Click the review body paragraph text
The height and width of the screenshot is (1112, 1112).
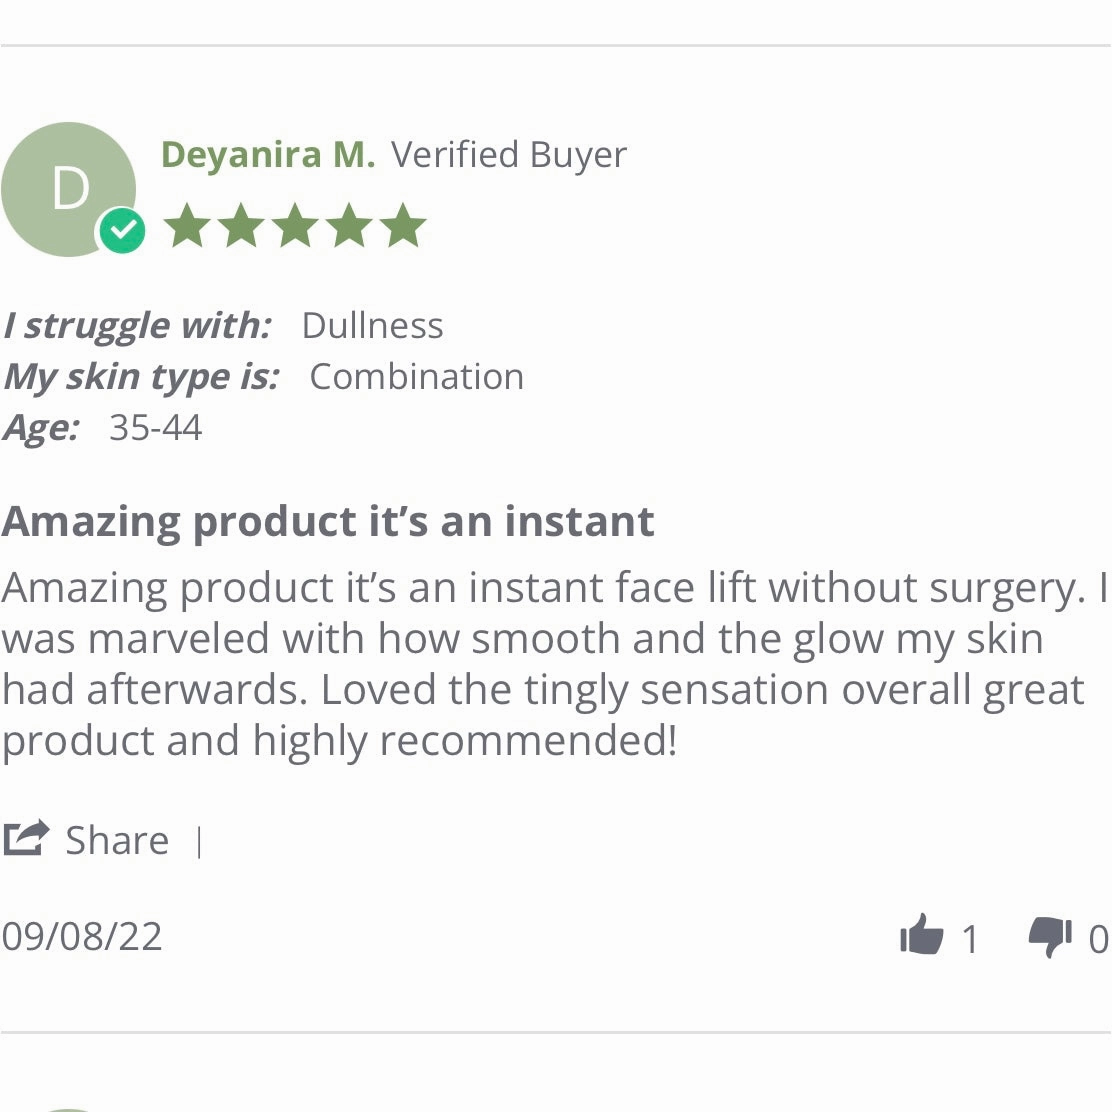[x=553, y=665]
